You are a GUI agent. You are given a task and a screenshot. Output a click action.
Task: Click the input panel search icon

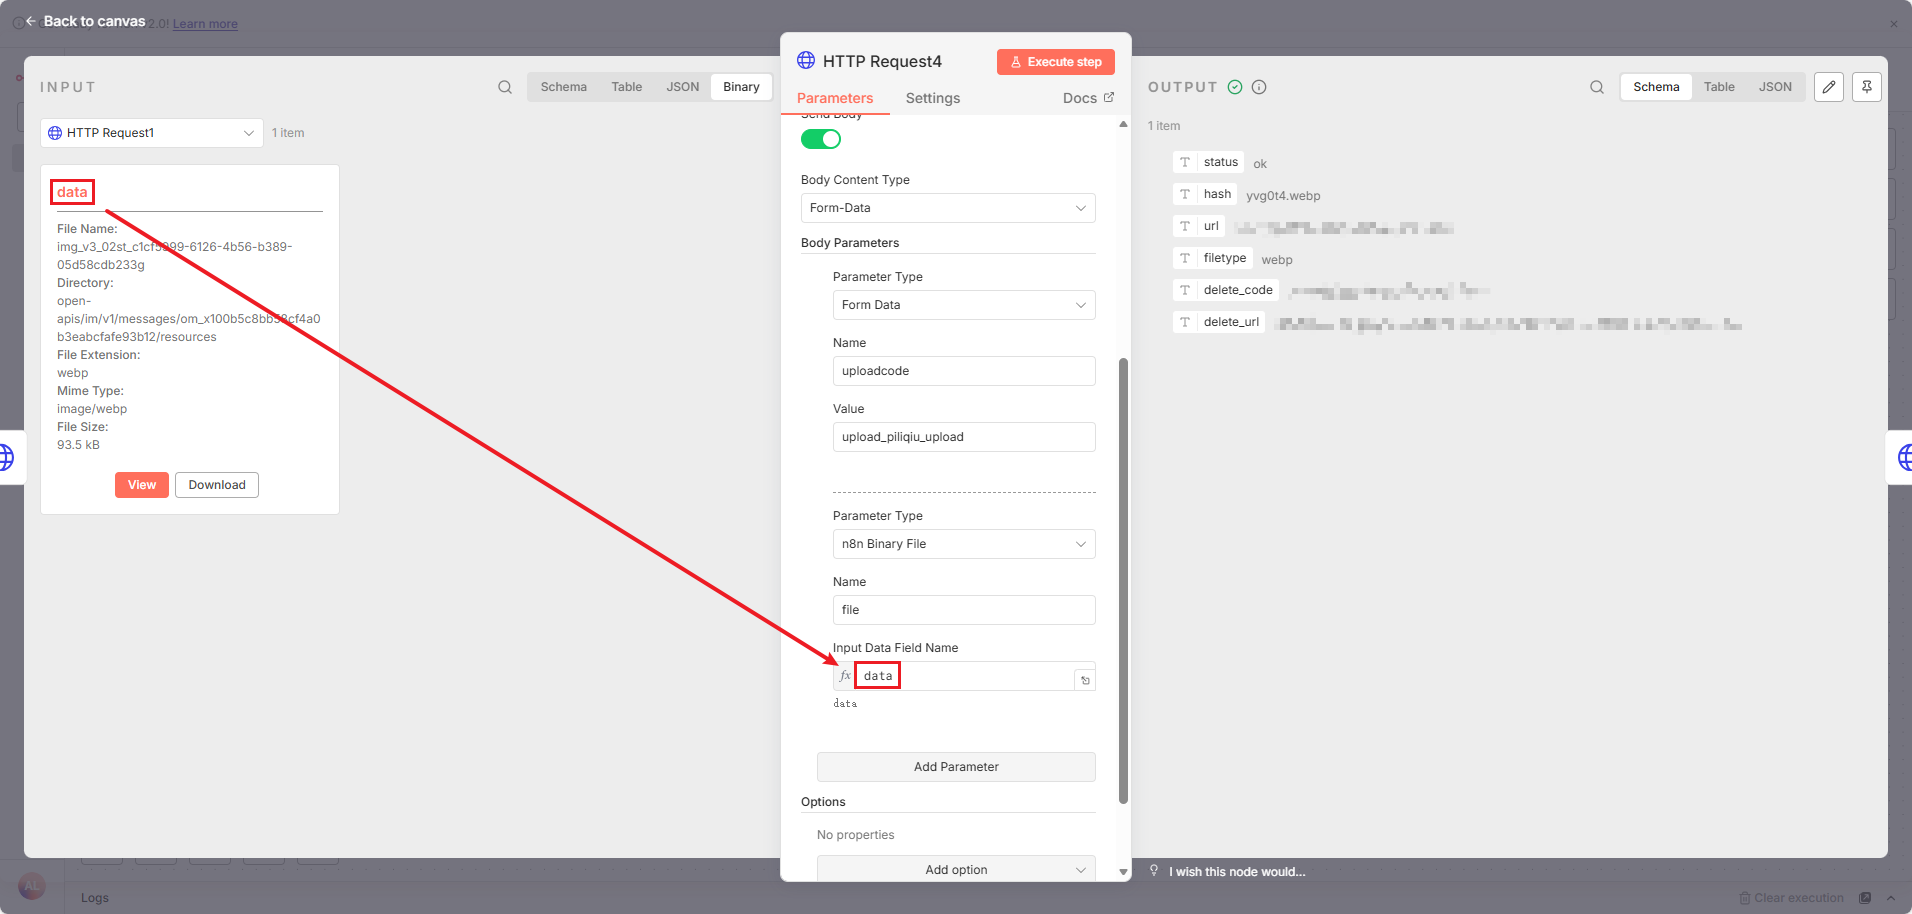(505, 87)
